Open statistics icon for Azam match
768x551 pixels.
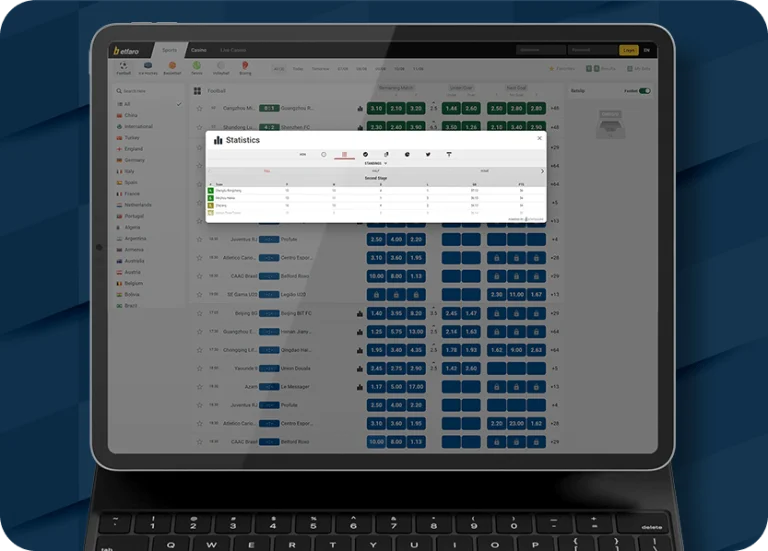tap(360, 387)
